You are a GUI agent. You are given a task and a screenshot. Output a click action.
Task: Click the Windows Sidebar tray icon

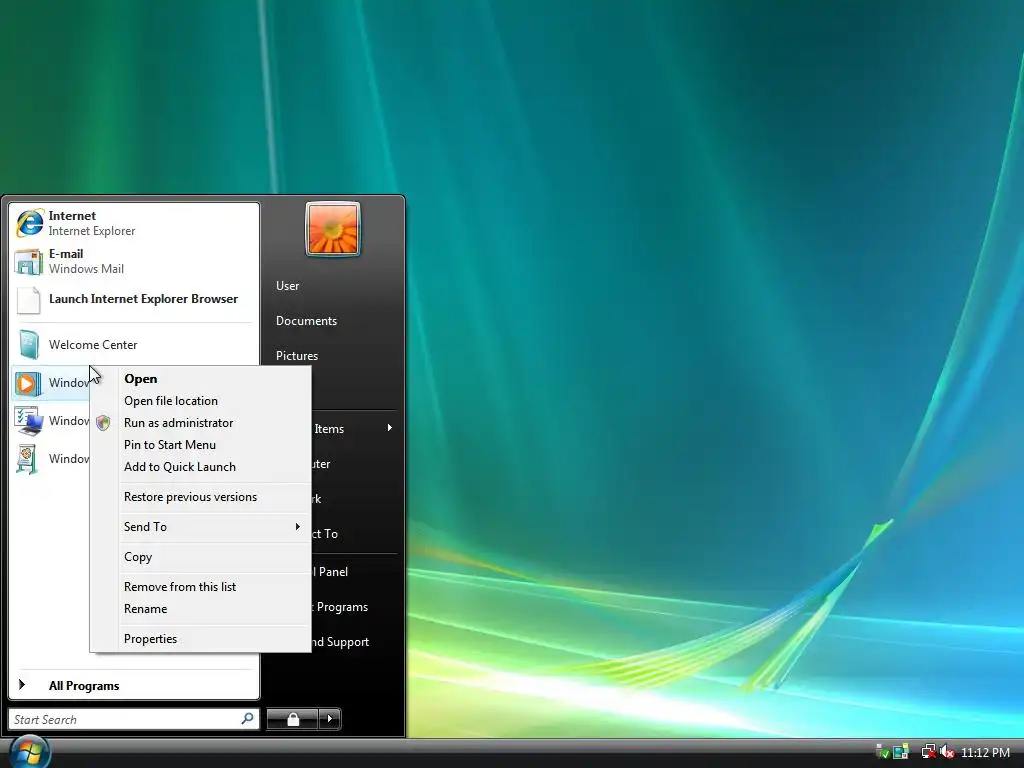point(901,752)
